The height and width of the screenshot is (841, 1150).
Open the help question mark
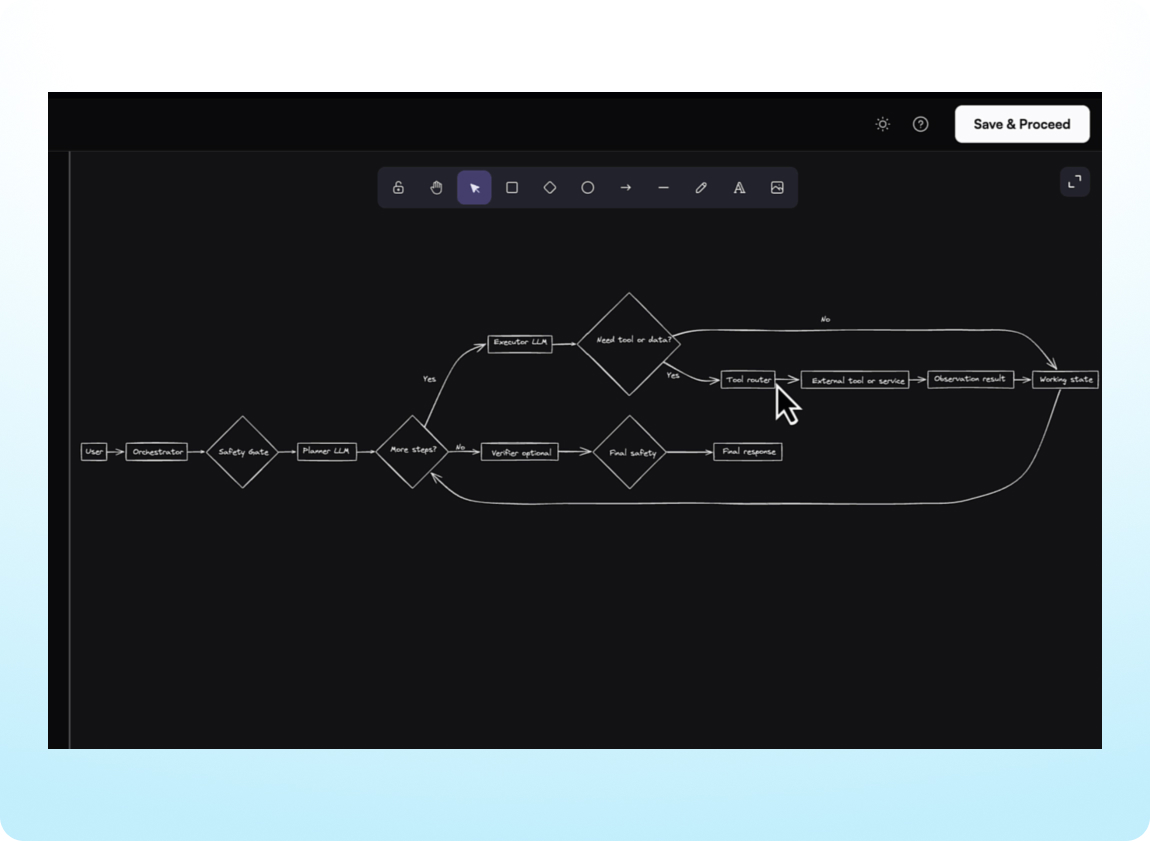pyautogui.click(x=920, y=124)
